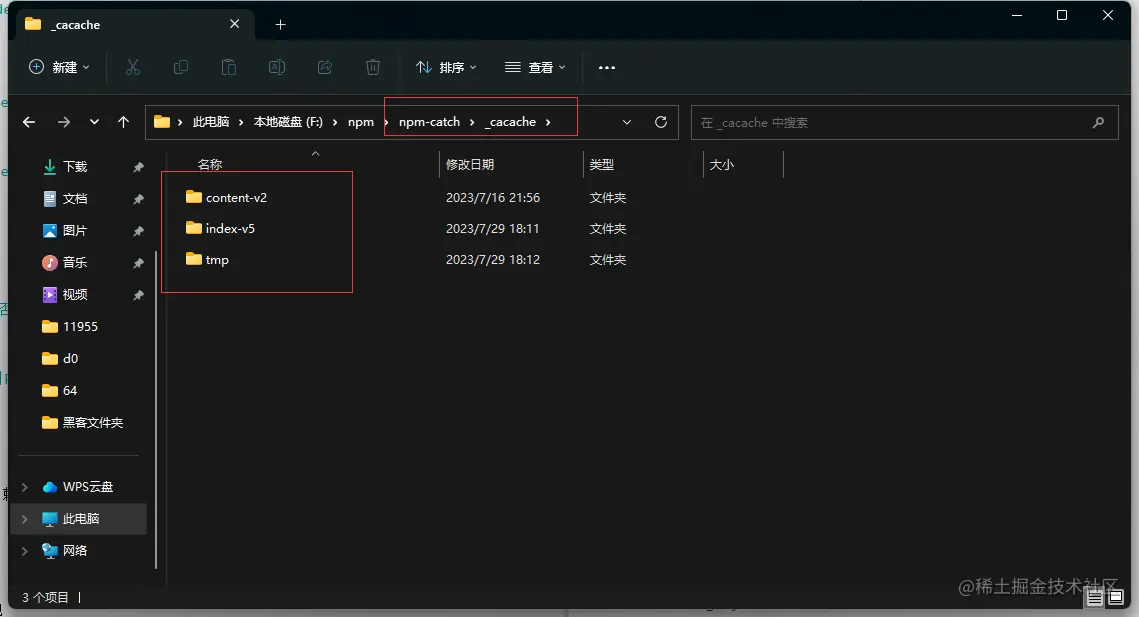Click the Copy icon in toolbar
1139x617 pixels.
(181, 67)
